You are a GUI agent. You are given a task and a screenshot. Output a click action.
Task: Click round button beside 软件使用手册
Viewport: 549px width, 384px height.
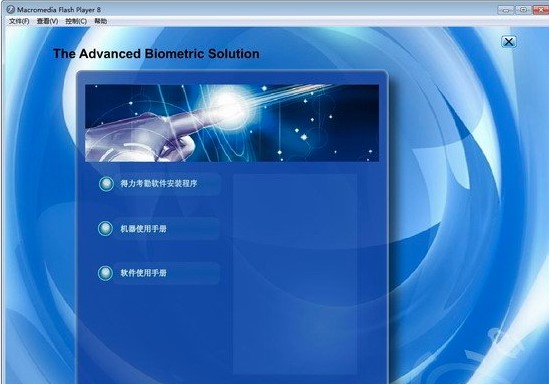(105, 273)
